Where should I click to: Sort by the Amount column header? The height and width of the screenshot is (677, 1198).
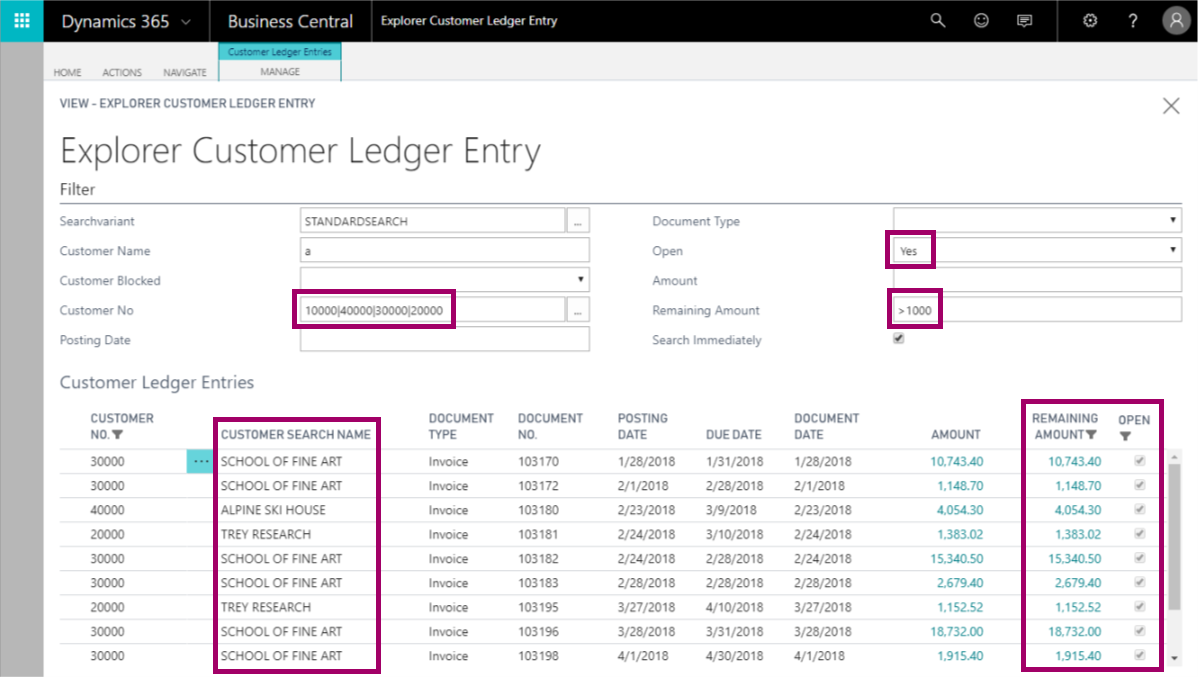click(x=956, y=435)
